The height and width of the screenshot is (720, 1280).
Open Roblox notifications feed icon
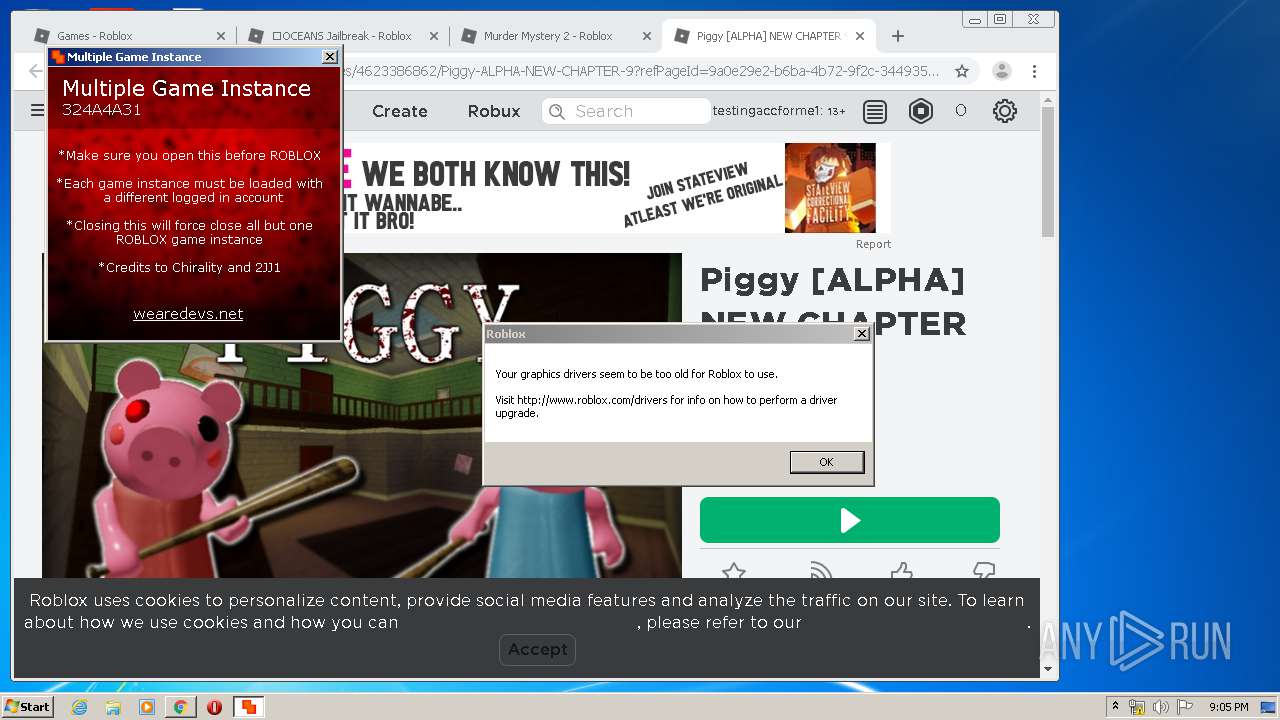pyautogui.click(x=875, y=111)
